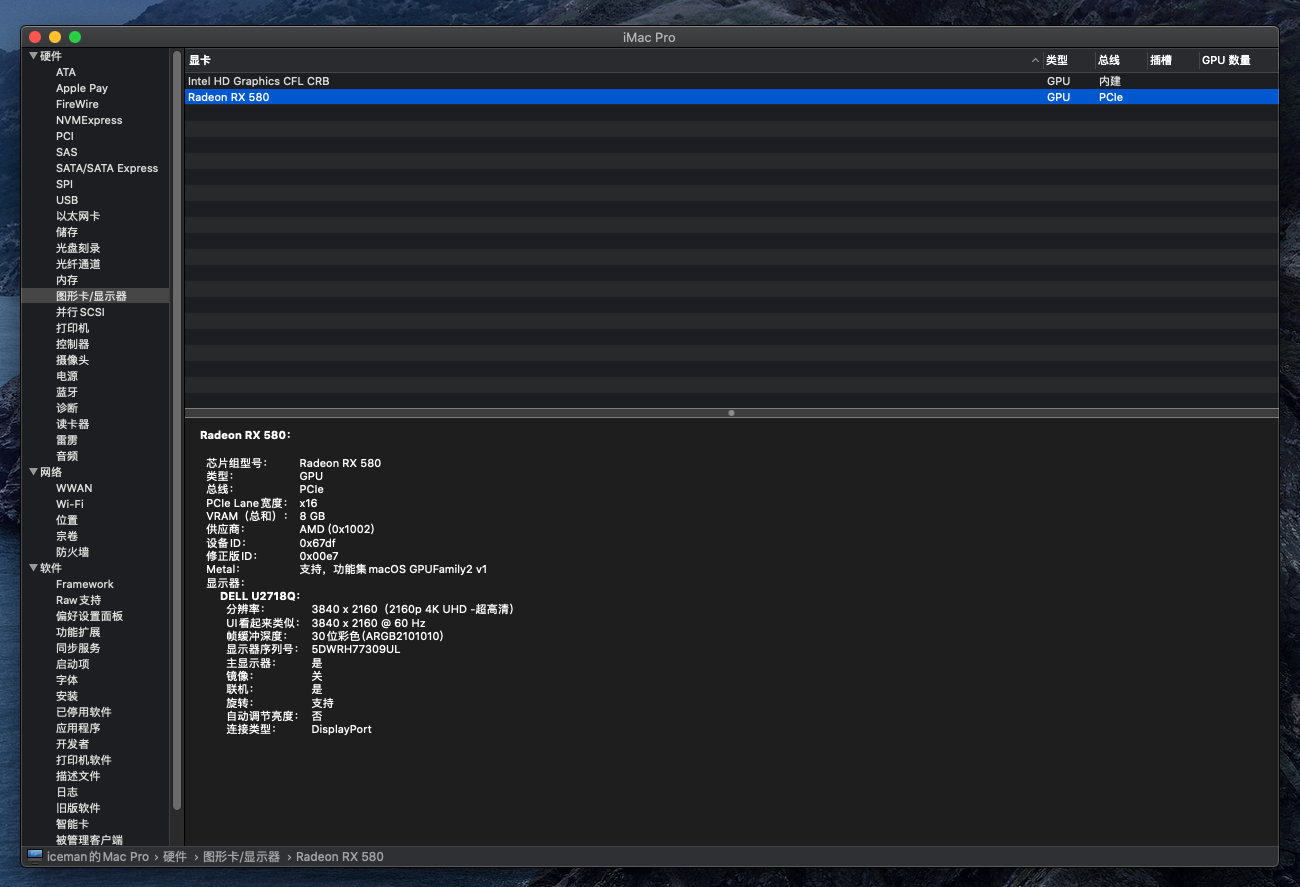Select NVMExpress in the sidebar
1300x887 pixels.
pyautogui.click(x=89, y=120)
